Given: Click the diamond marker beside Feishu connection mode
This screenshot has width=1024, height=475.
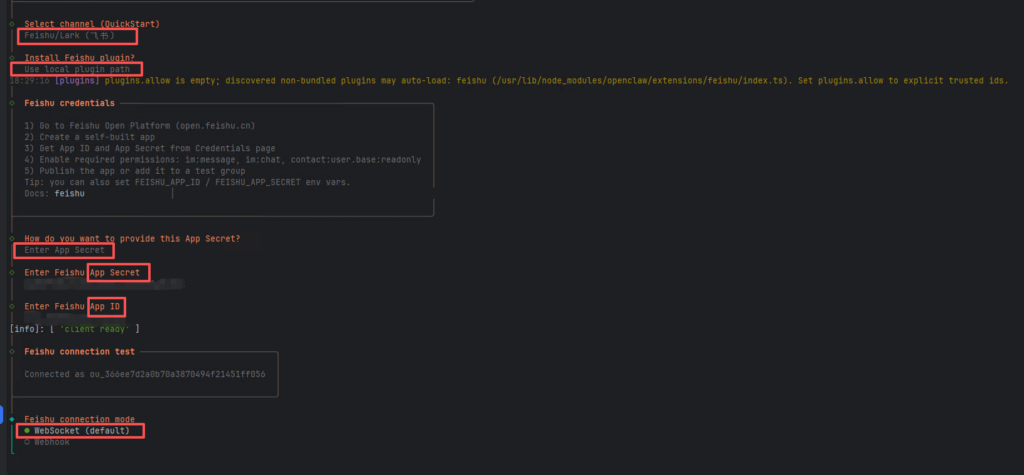Looking at the screenshot, I should (x=11, y=419).
